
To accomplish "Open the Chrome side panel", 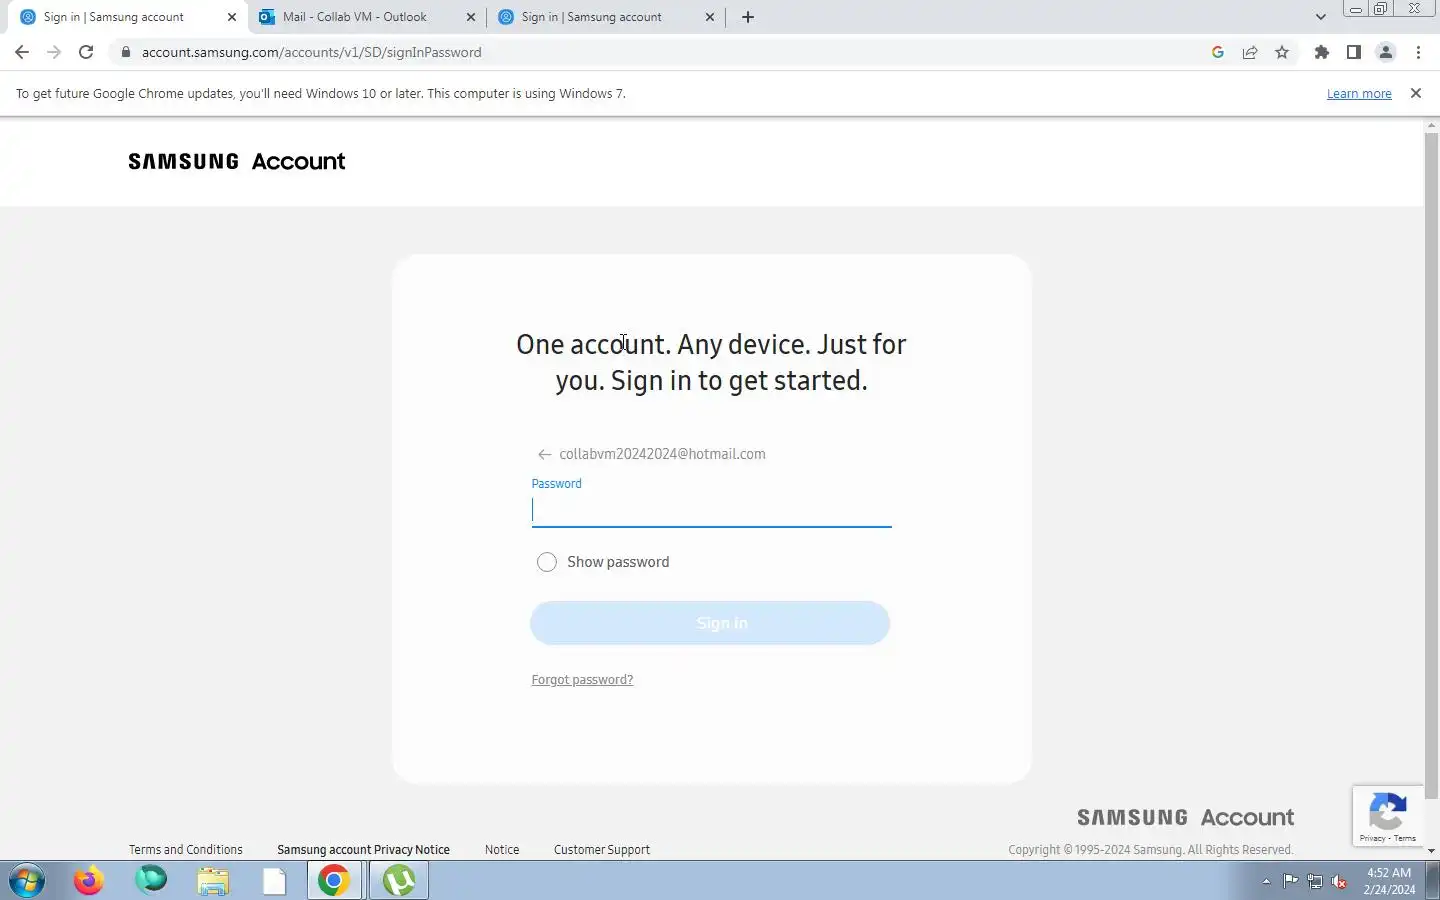I will (x=1354, y=52).
